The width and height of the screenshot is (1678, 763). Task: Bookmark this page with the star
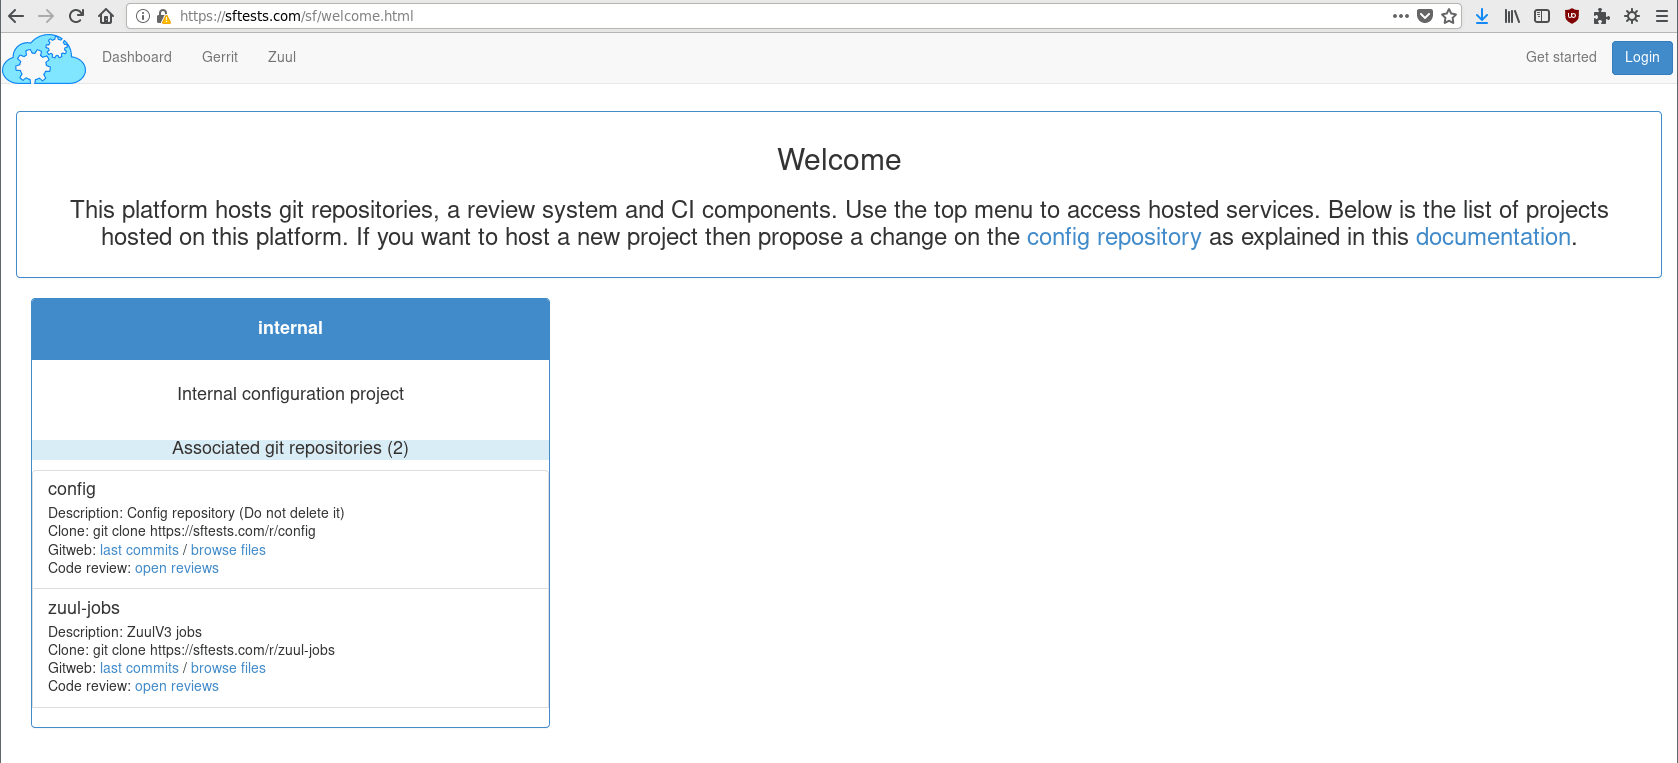(1449, 16)
